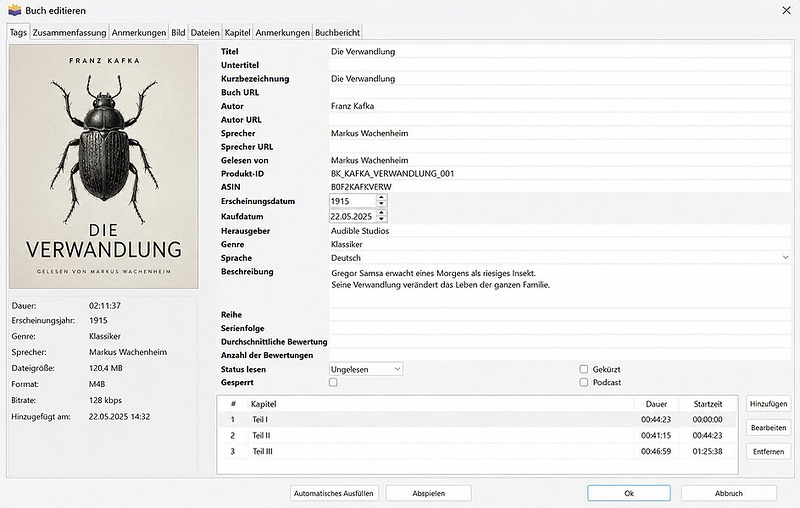Click the Bitrate value 128 kbps
Screen dimensions: 800x508
(x=105, y=400)
